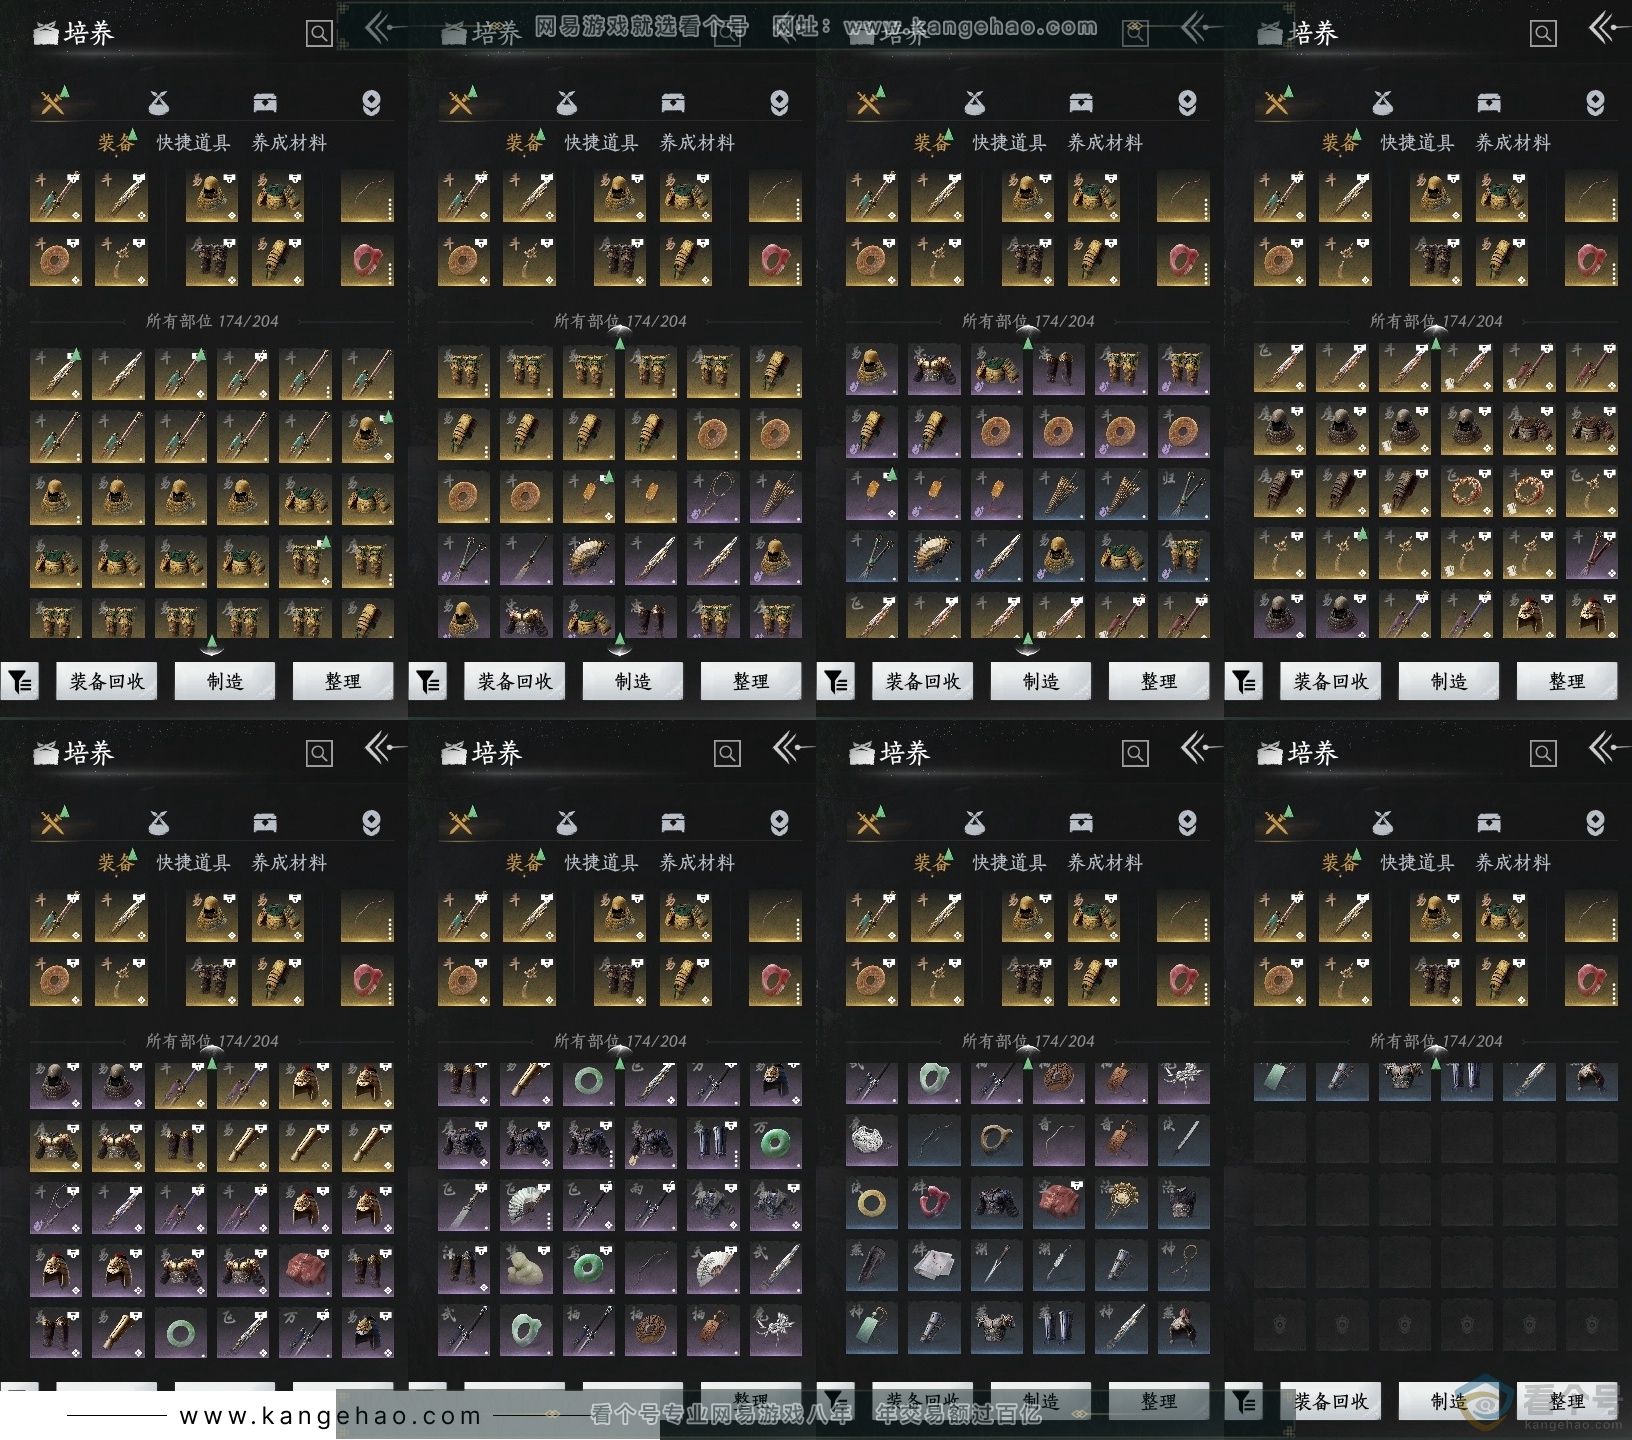Open 快捷道具 tab in bottom-left panel
This screenshot has width=1632, height=1440.
(193, 863)
